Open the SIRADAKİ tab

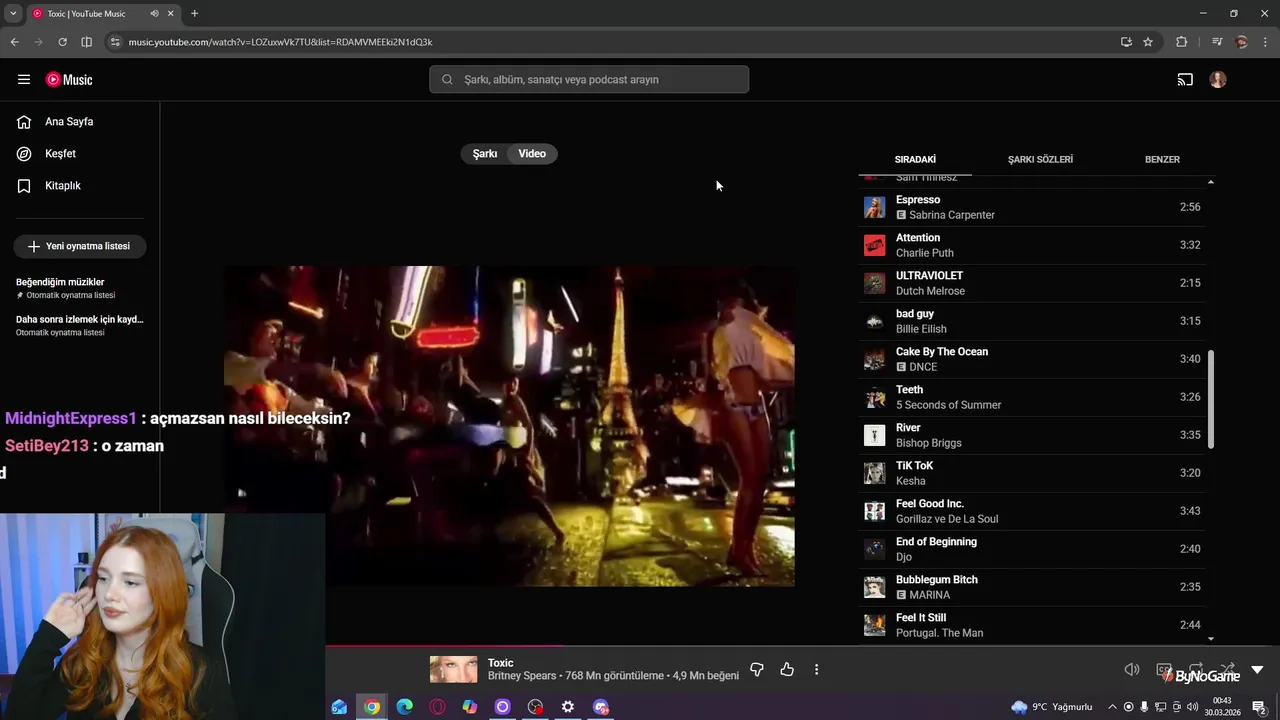915,159
